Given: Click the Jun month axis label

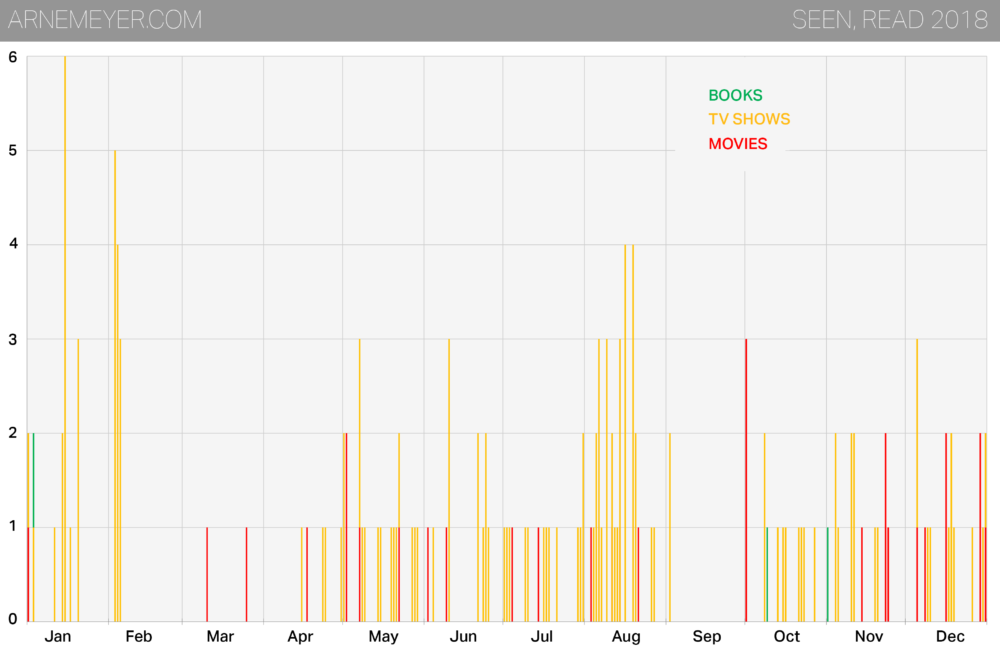Looking at the screenshot, I should (x=463, y=636).
